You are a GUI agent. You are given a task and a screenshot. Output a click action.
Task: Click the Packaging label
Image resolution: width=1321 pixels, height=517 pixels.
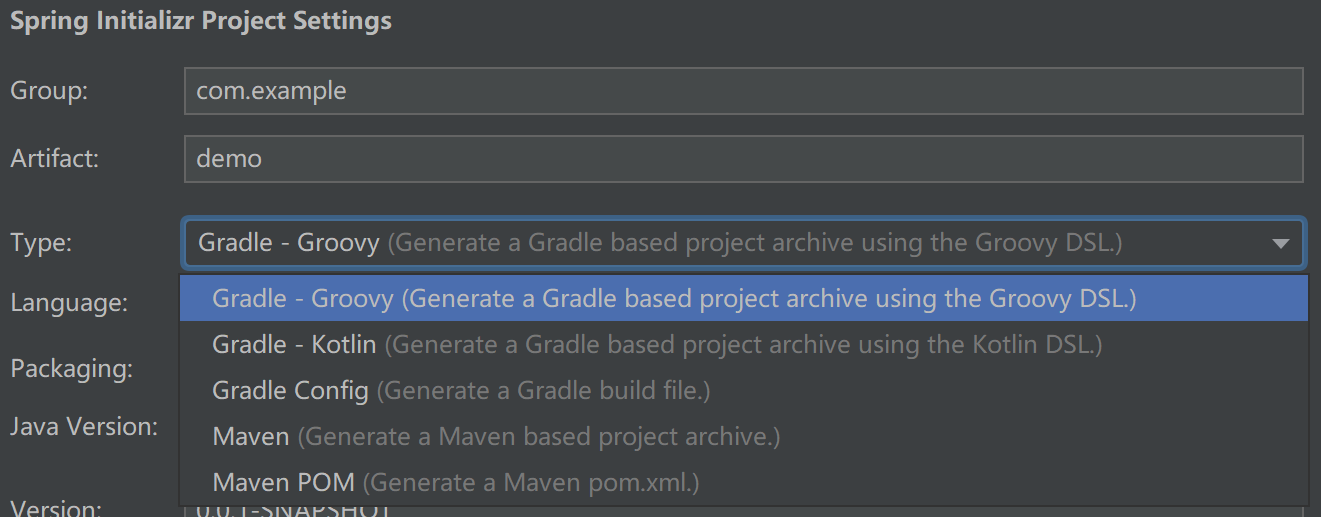tap(71, 369)
